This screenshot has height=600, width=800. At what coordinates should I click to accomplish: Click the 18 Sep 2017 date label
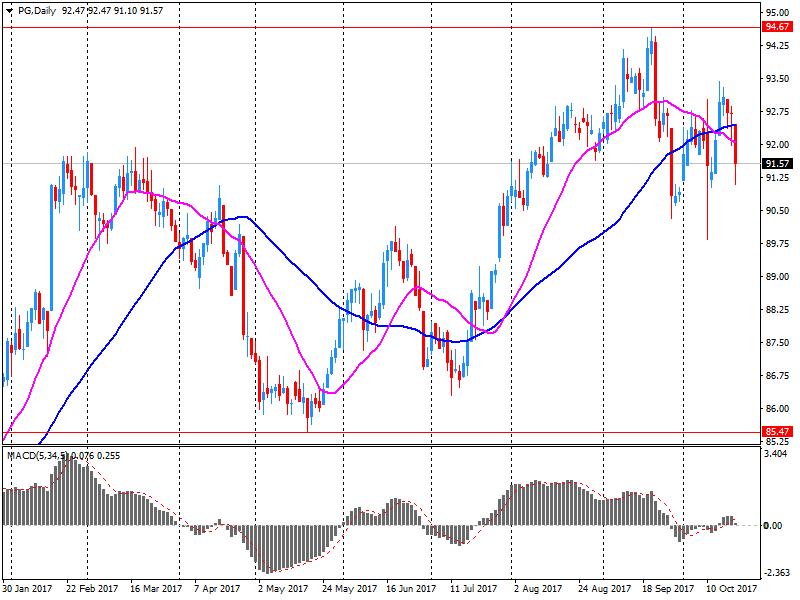pyautogui.click(x=668, y=589)
